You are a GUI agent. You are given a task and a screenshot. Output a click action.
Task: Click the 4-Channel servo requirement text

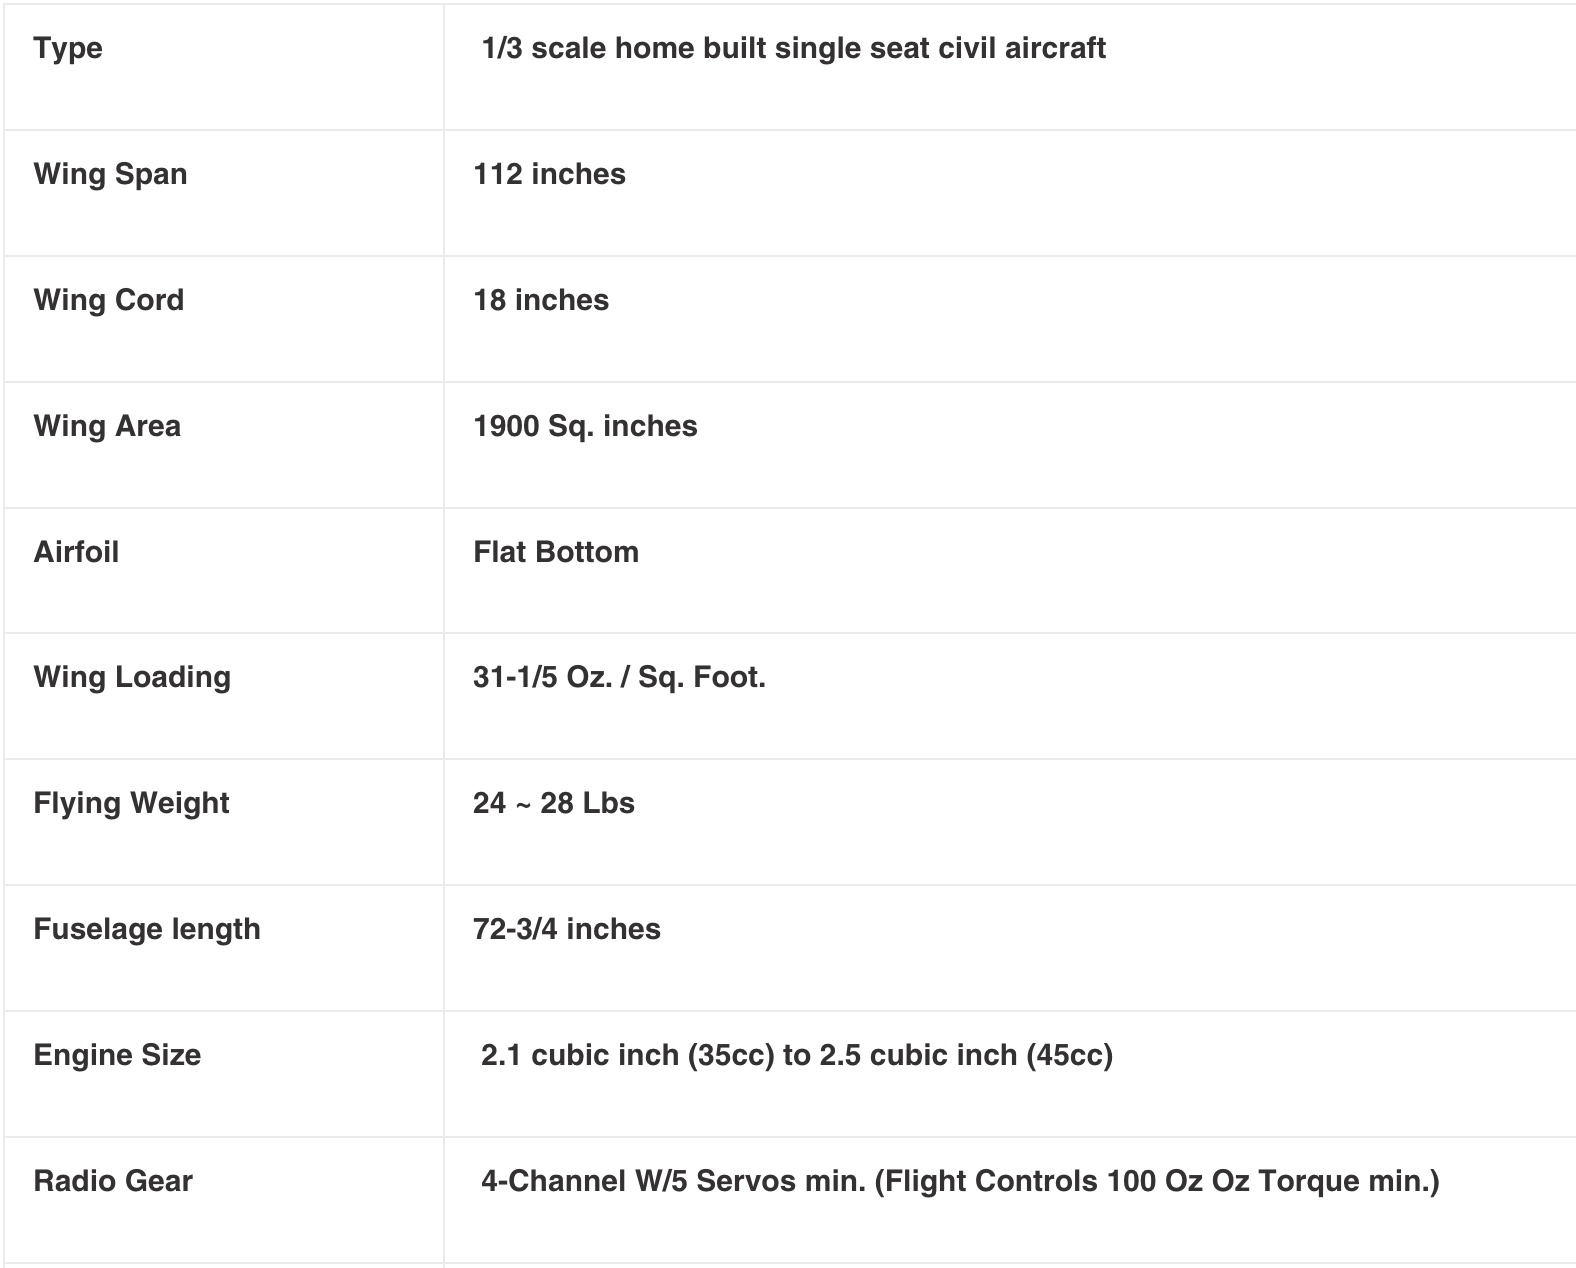pyautogui.click(x=960, y=1181)
